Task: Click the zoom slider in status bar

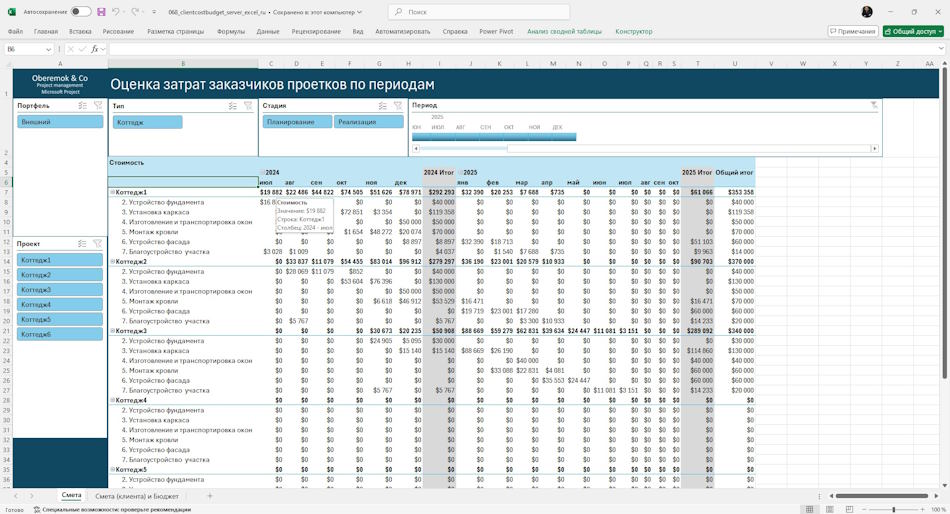Action: coord(894,509)
